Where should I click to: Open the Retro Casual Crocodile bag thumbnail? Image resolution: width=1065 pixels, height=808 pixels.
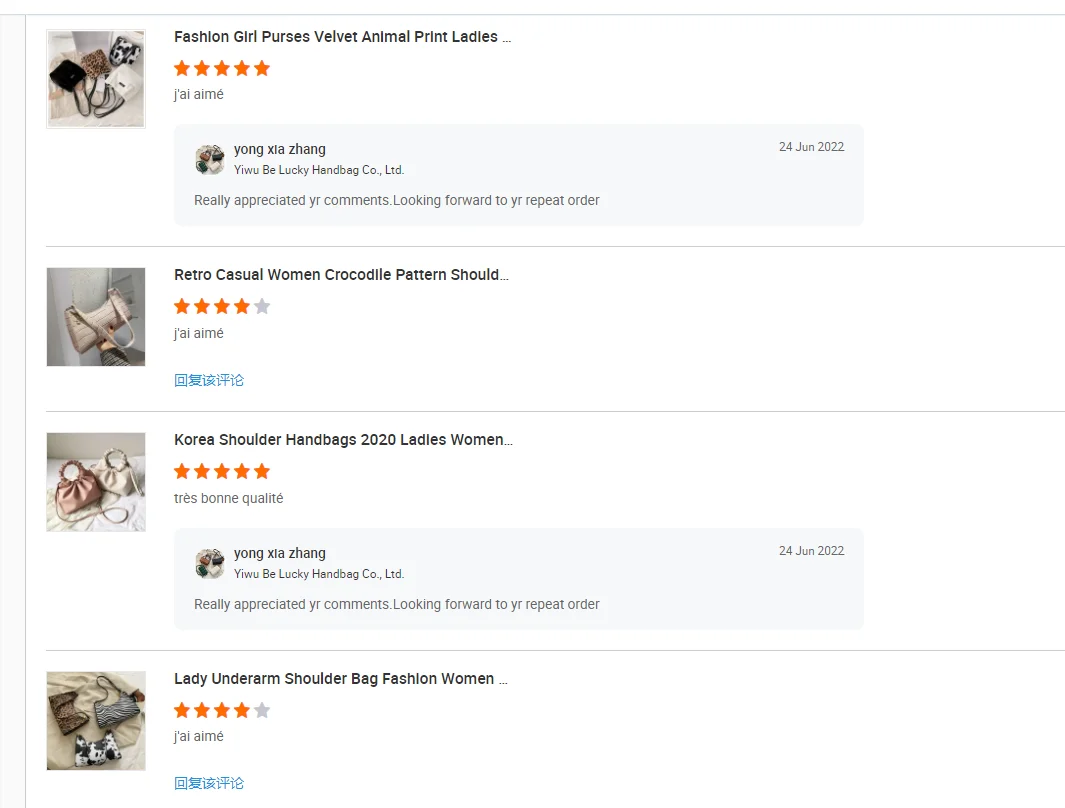(x=96, y=317)
